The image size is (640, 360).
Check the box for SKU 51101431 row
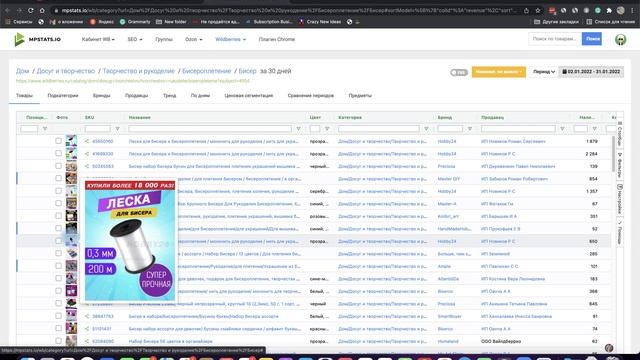(x=58, y=328)
